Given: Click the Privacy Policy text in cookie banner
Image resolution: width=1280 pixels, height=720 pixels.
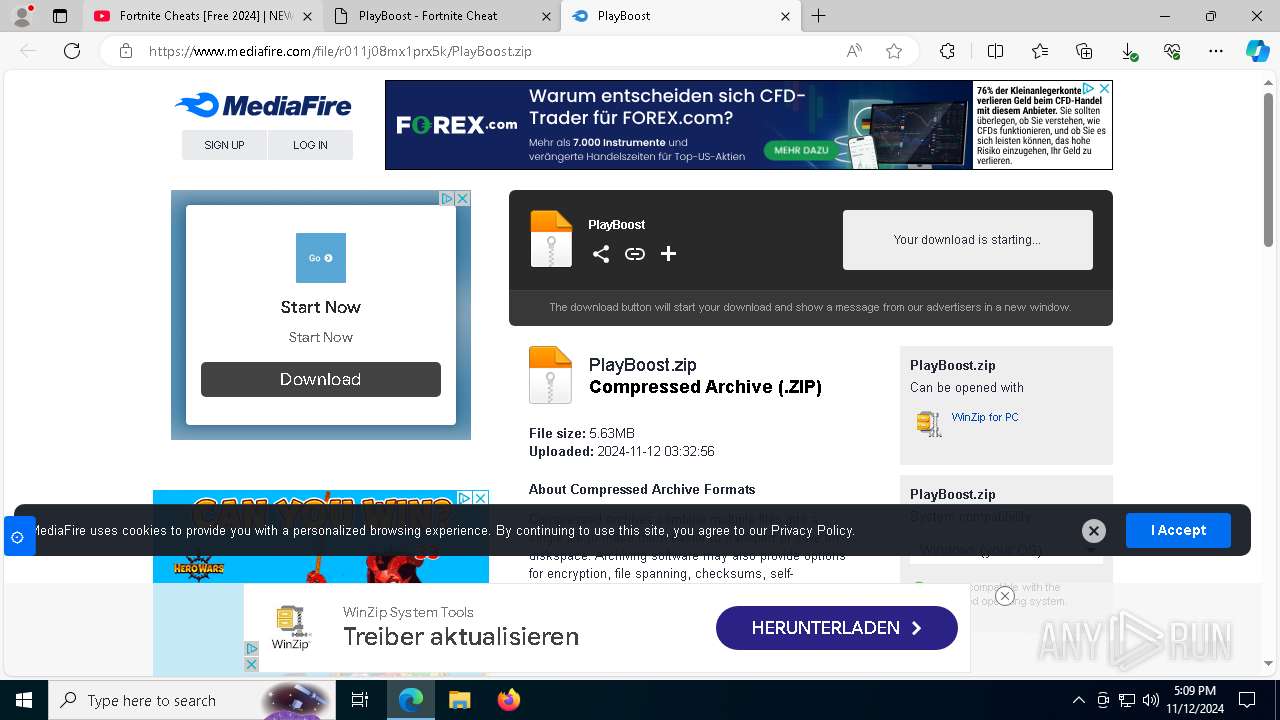Looking at the screenshot, I should coord(812,531).
